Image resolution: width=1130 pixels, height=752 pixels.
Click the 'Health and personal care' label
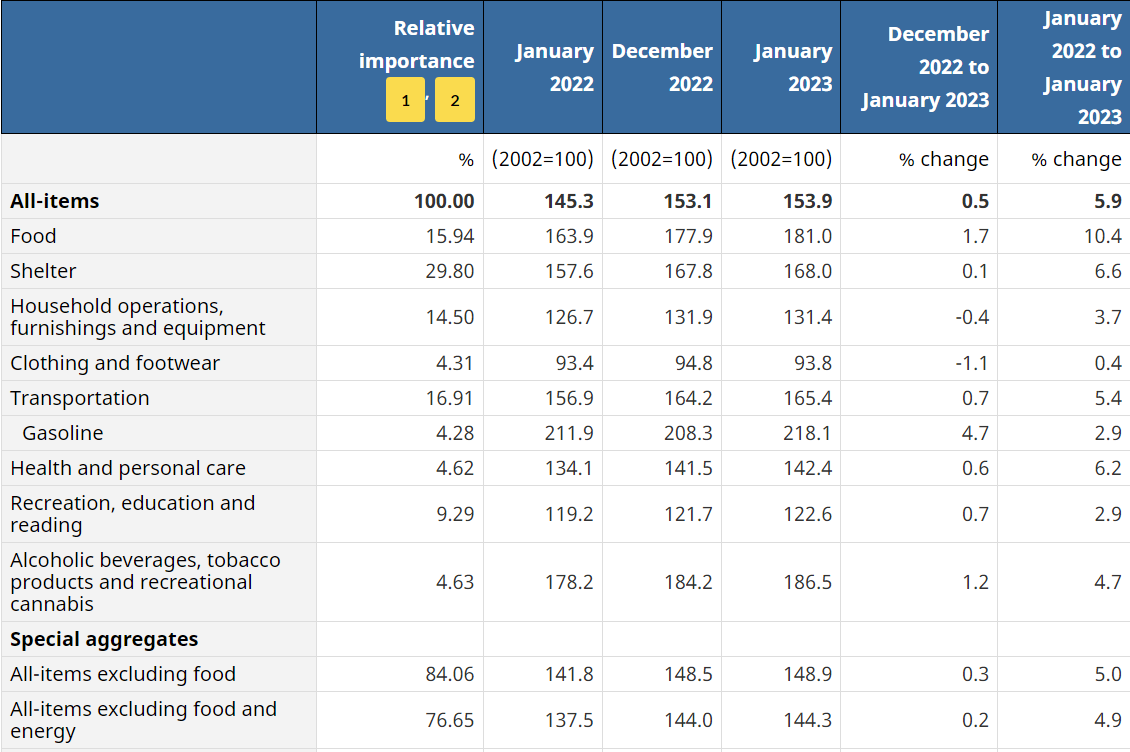128,469
